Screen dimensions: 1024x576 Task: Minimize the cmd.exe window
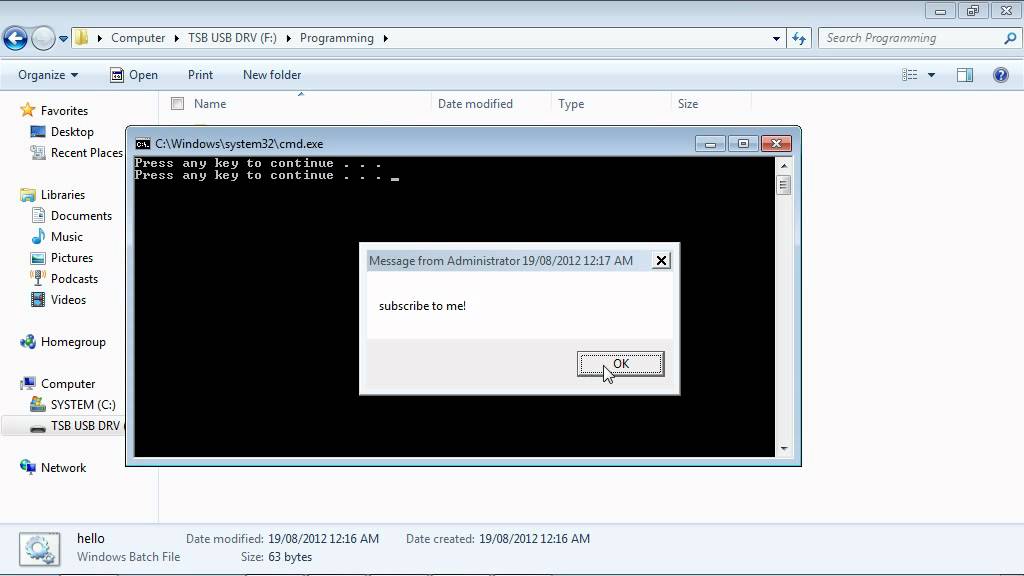(710, 144)
